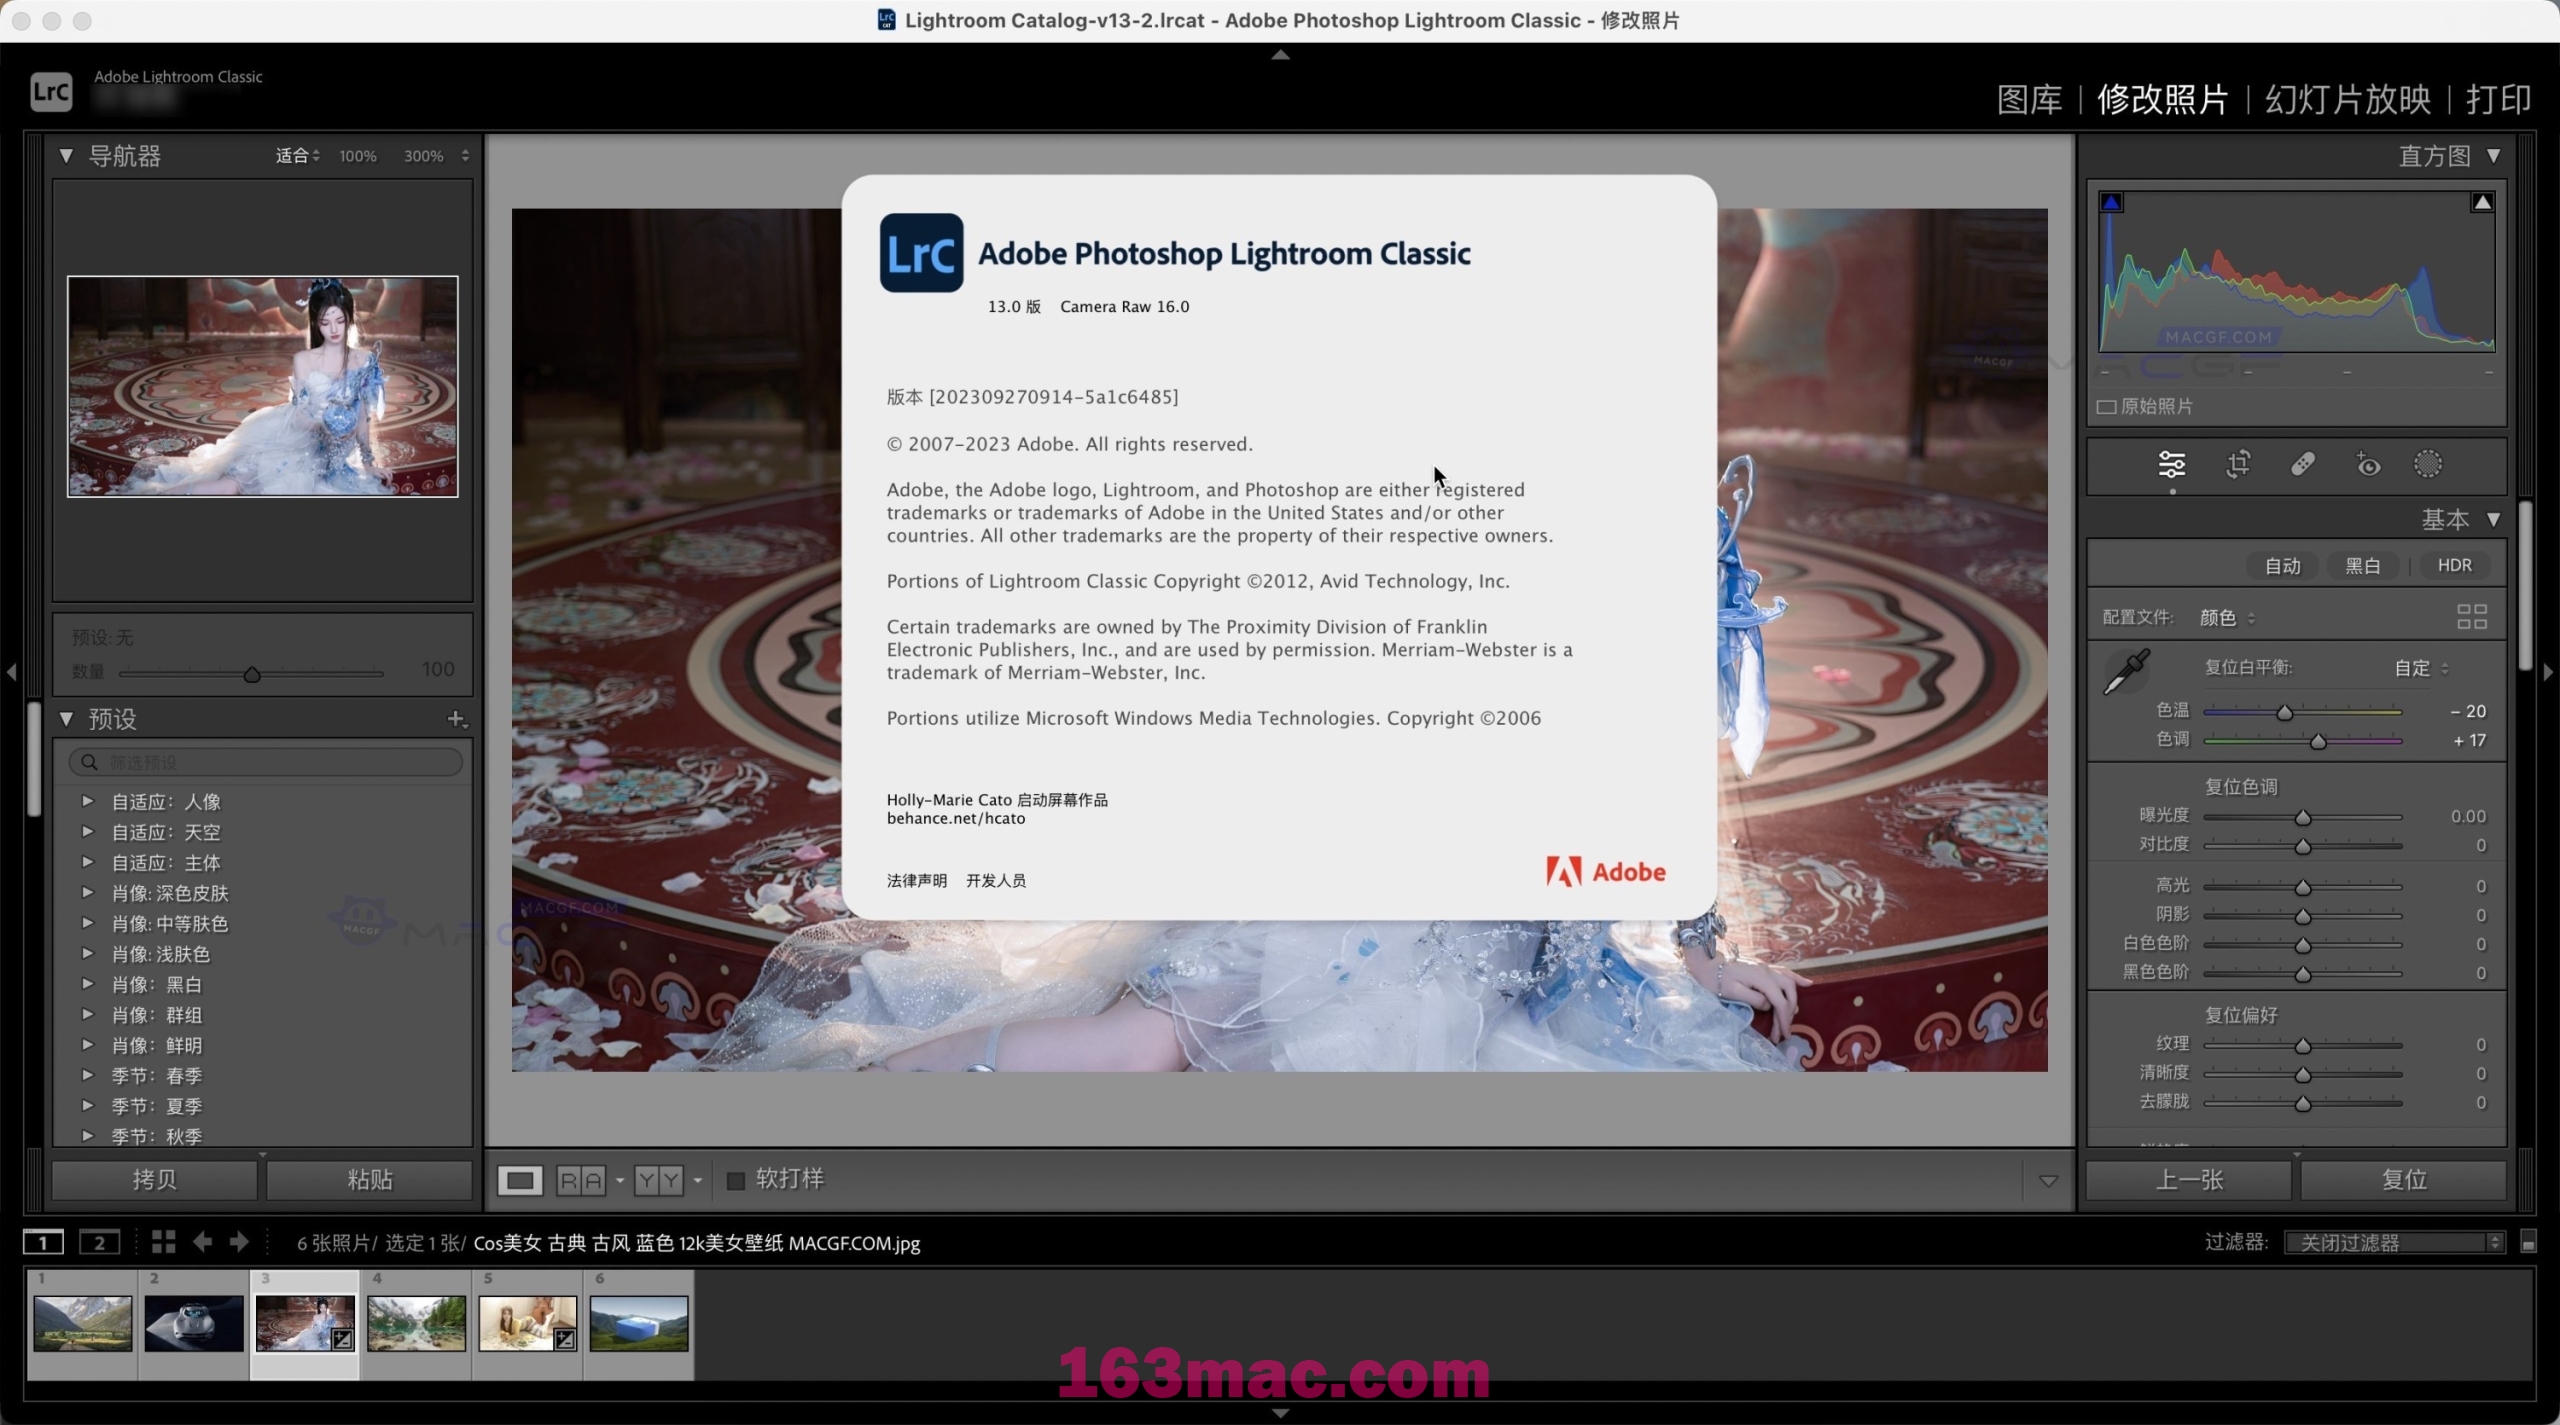2560x1425 pixels.
Task: Collapse the right panel group arrow
Action: (2548, 672)
